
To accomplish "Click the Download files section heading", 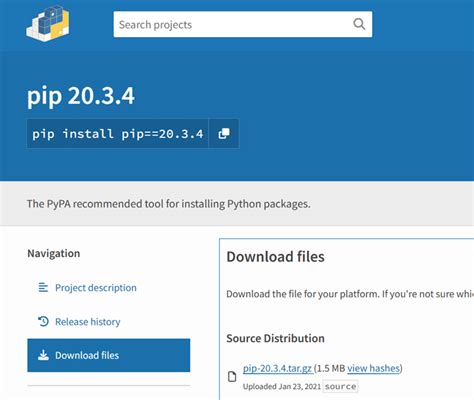I will pyautogui.click(x=275, y=257).
